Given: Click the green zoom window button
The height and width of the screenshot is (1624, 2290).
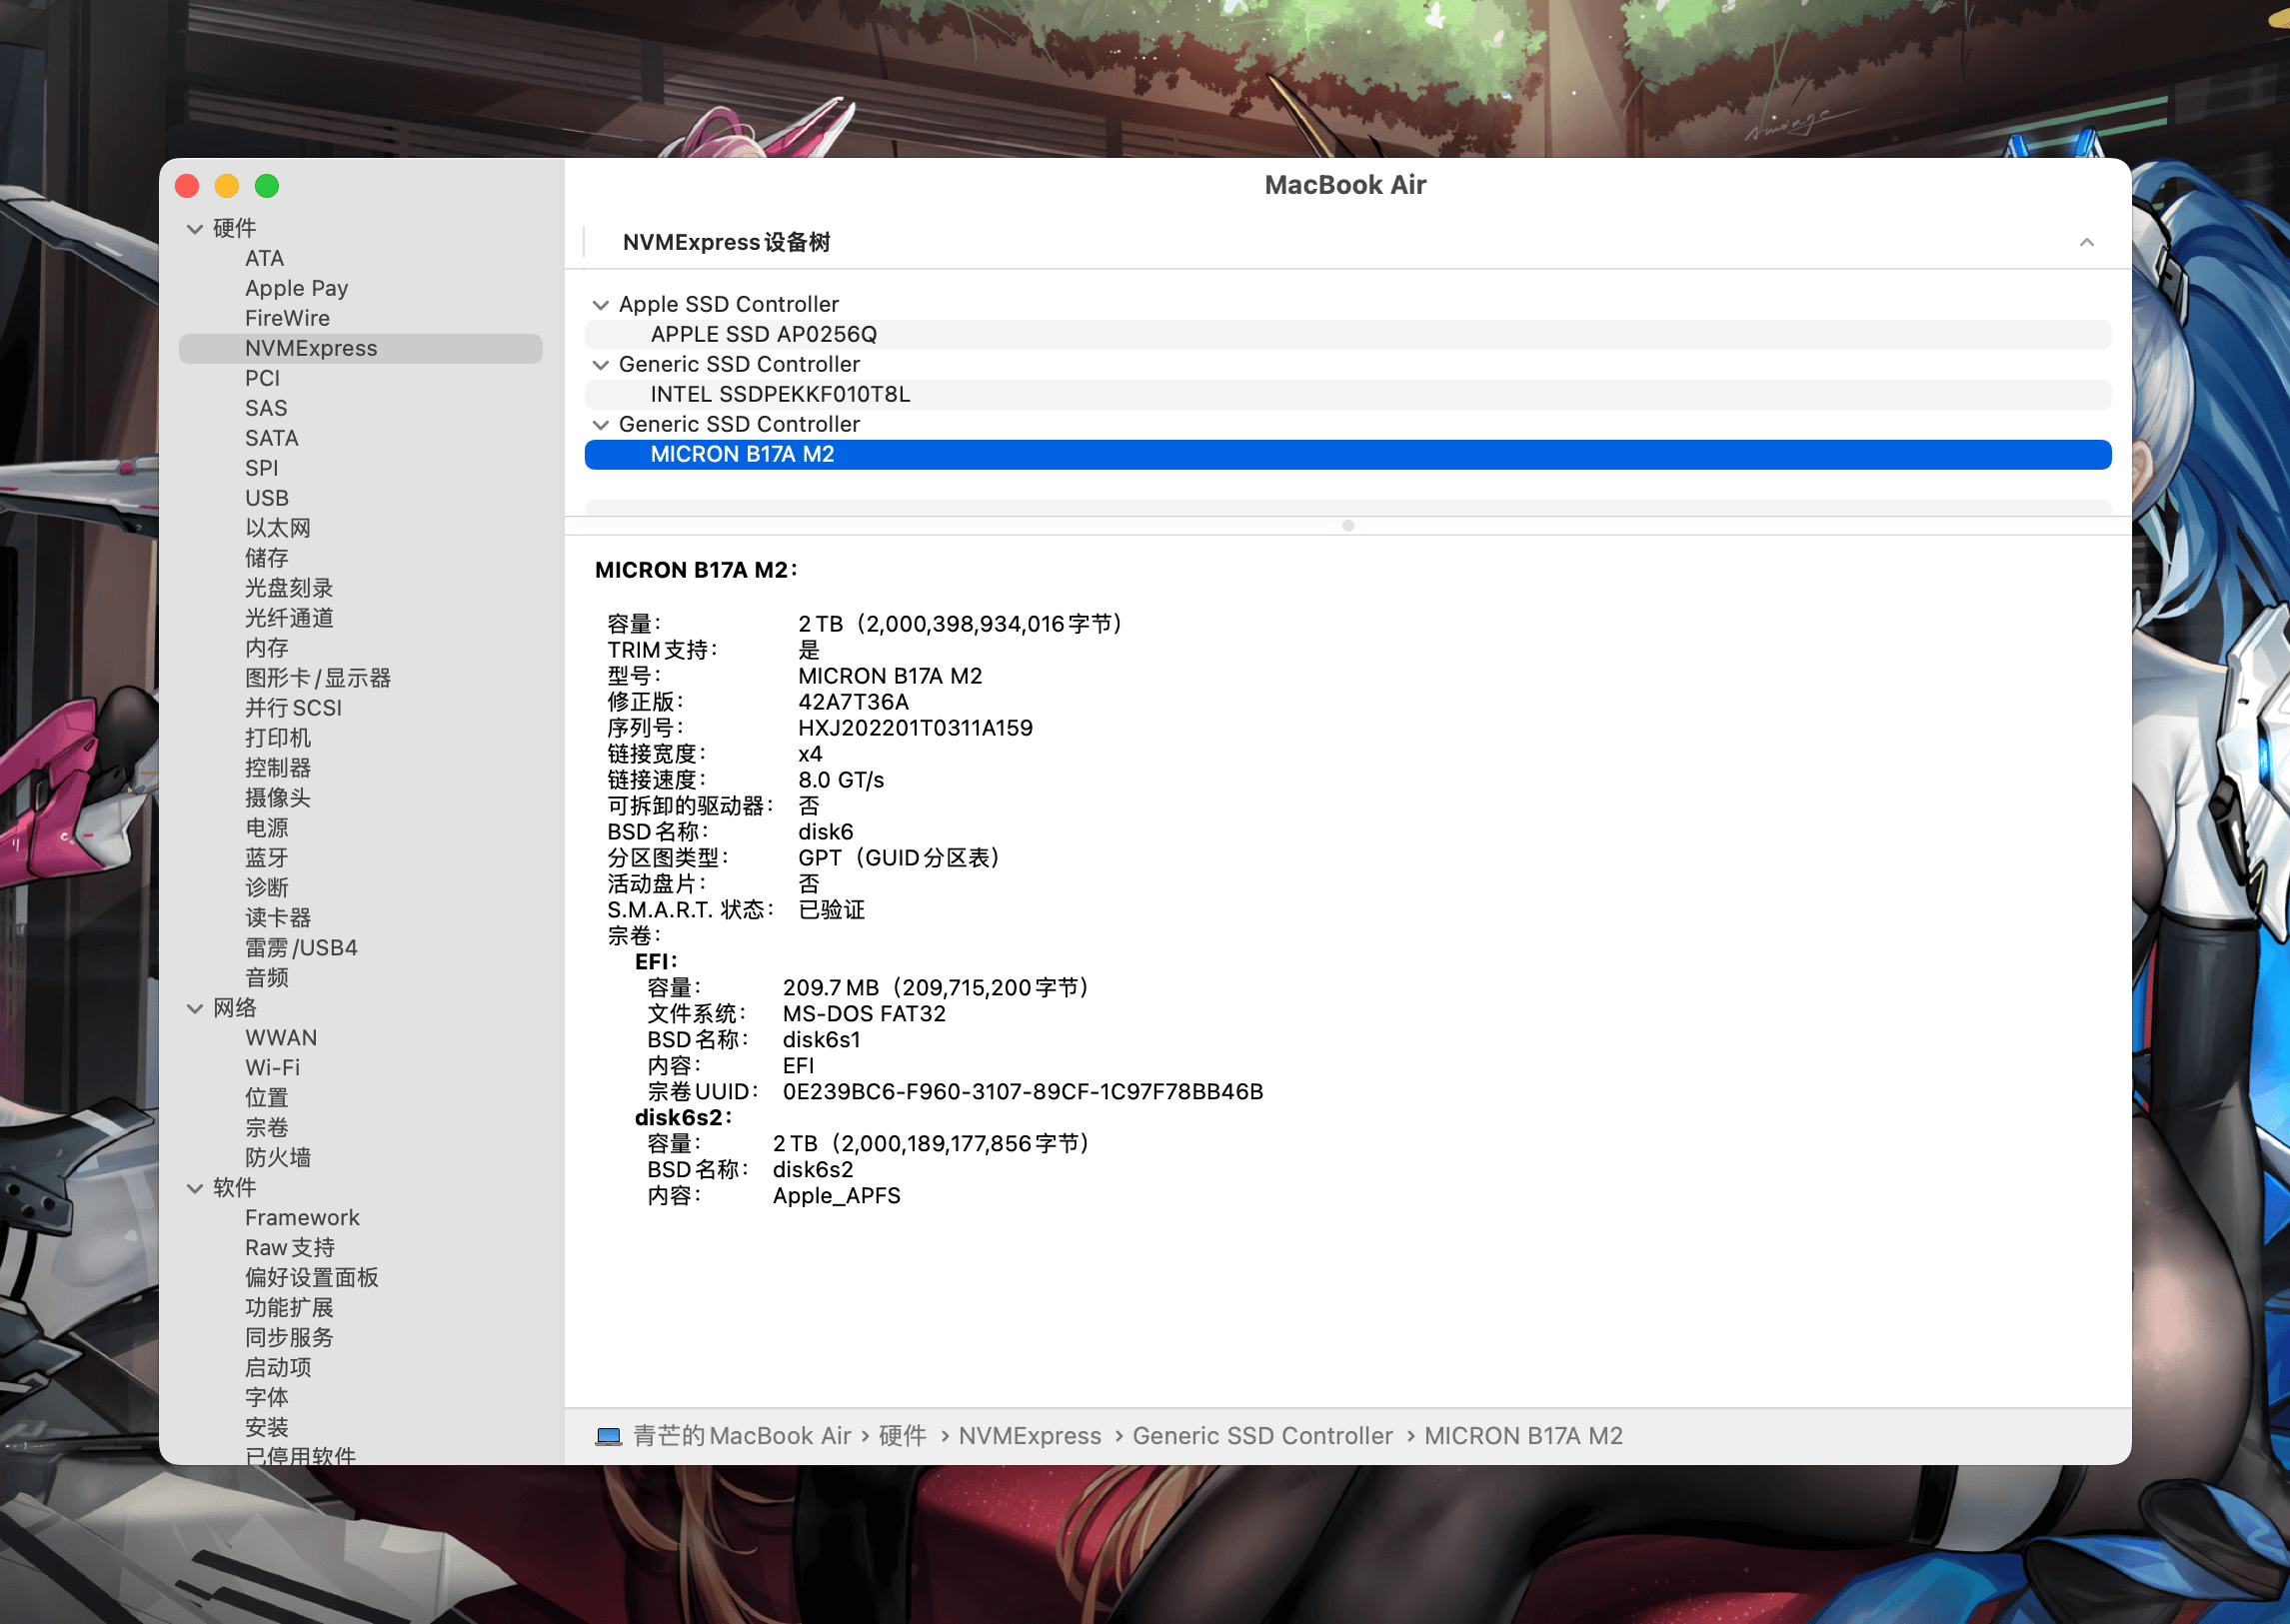Looking at the screenshot, I should [267, 186].
